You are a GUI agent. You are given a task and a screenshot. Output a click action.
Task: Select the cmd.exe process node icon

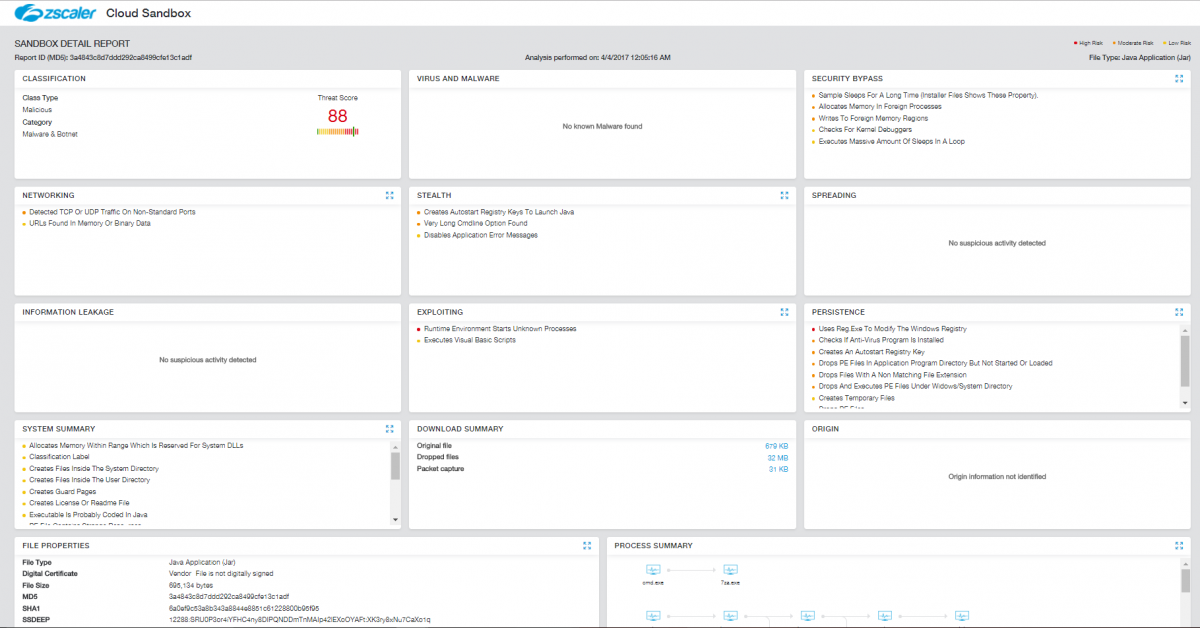tap(652, 568)
